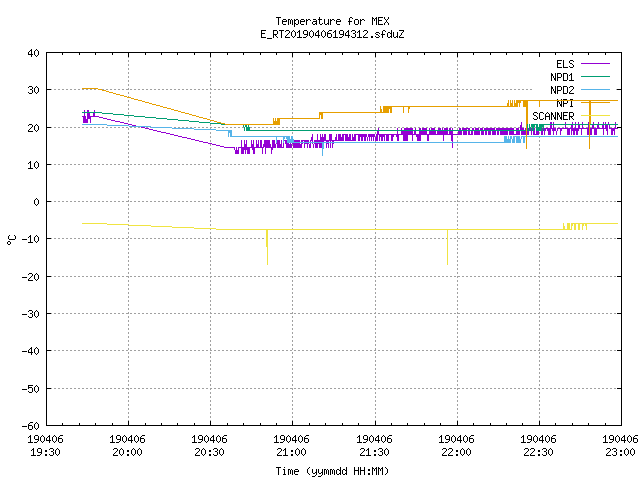
Task: Click the y-axis label -40
Action: coord(31,351)
